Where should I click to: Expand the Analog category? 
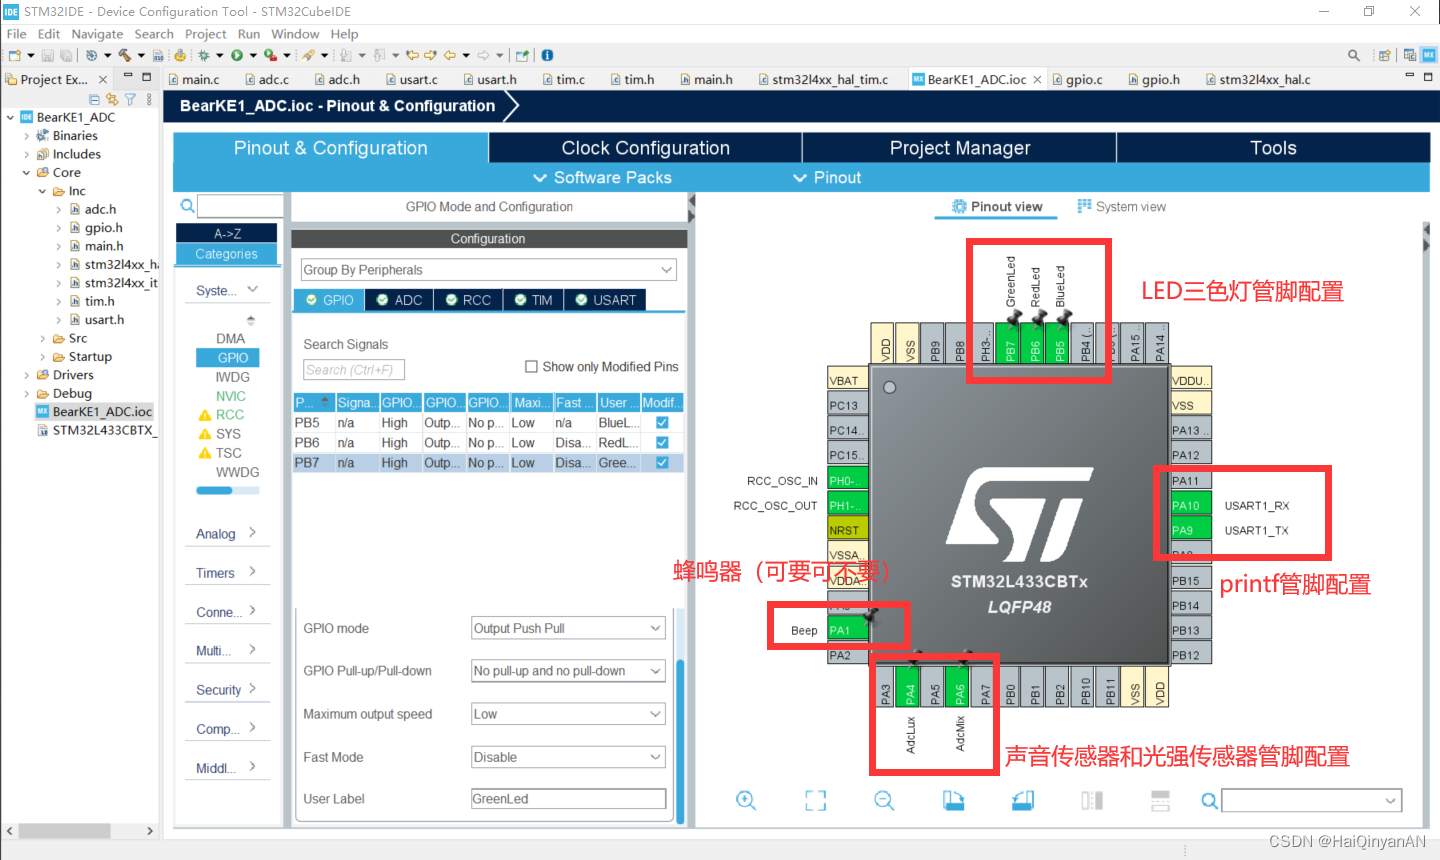(x=226, y=533)
